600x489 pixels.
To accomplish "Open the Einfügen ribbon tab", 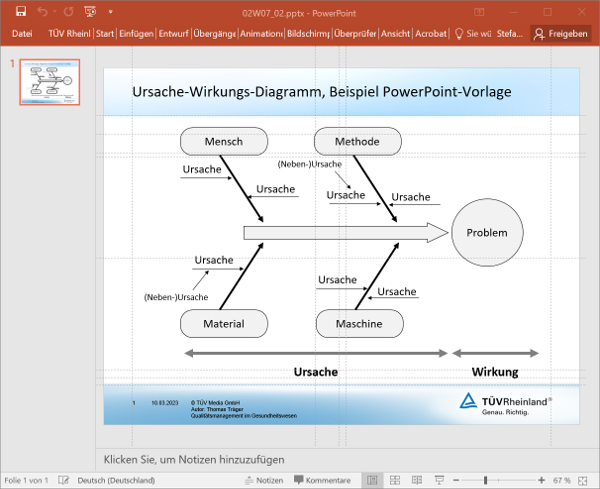I will click(x=136, y=33).
